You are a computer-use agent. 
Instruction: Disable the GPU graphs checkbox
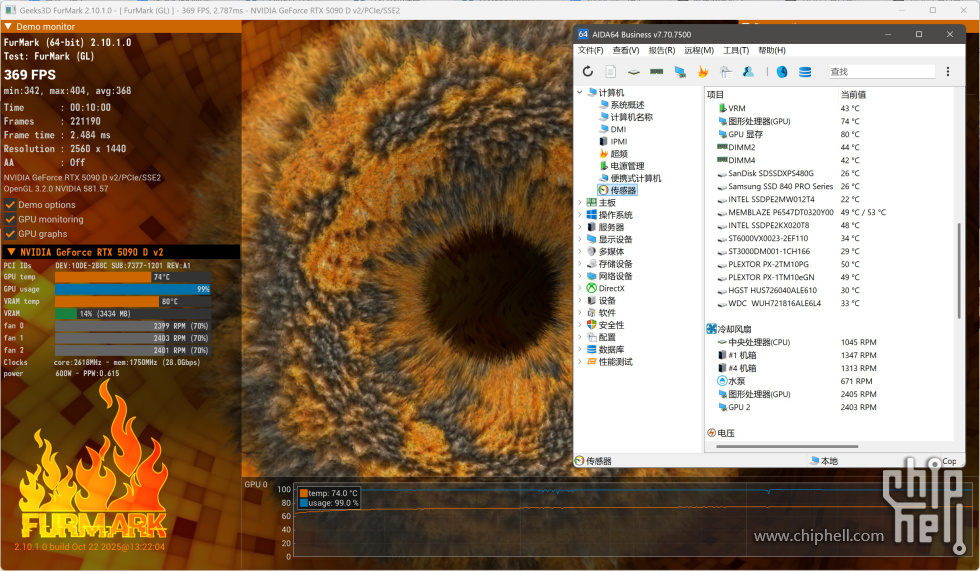tap(10, 234)
